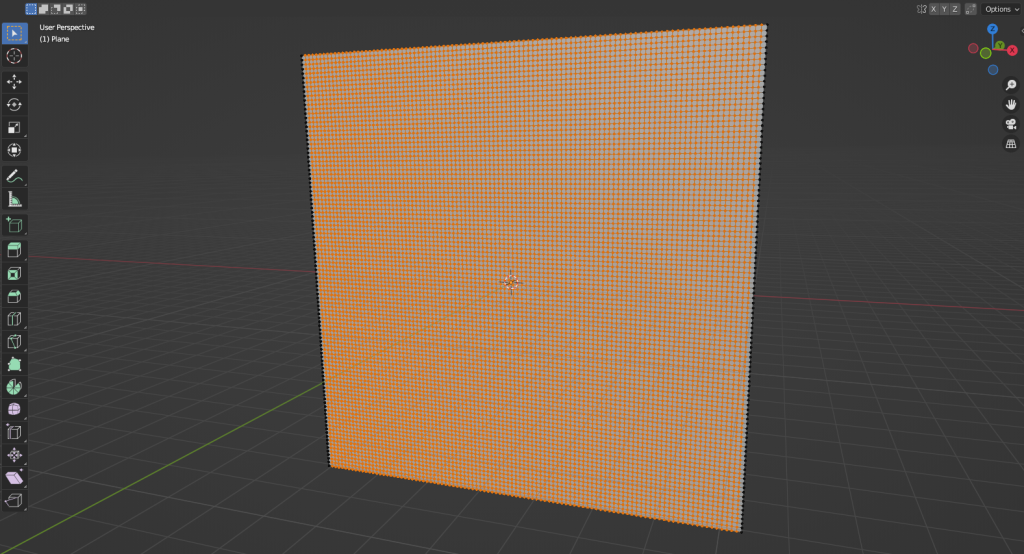Activate the Annotate pencil tool
This screenshot has height=554, width=1024.
14,176
